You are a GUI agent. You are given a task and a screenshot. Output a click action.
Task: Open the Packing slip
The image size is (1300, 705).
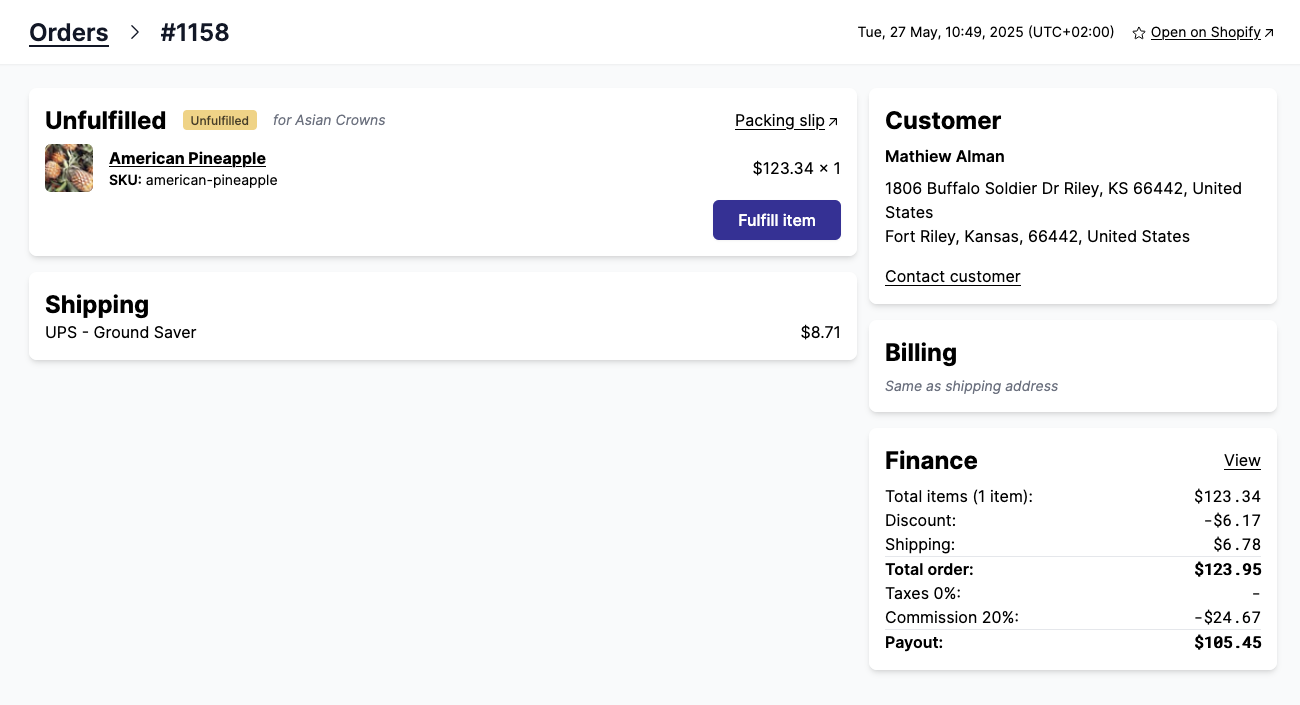[x=780, y=120]
